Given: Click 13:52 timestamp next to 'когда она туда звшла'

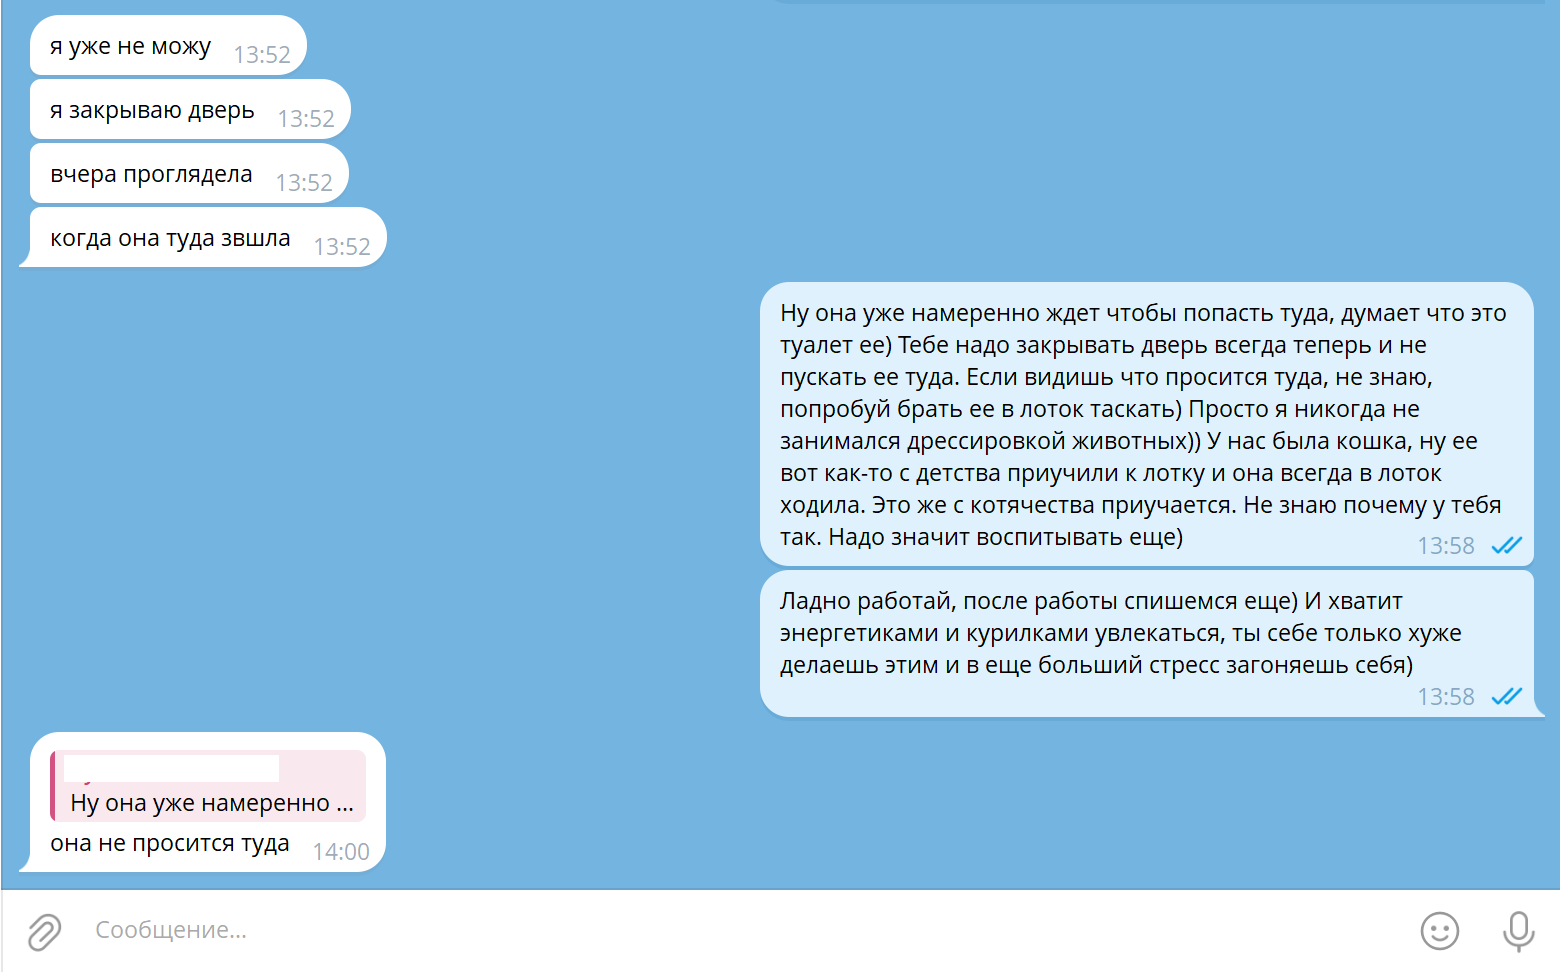Looking at the screenshot, I should [342, 247].
